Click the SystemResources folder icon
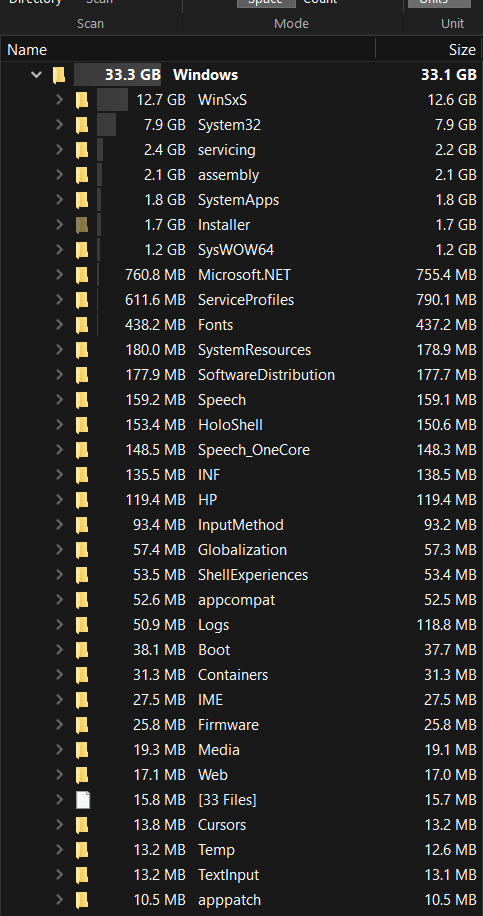The height and width of the screenshot is (916, 483). [x=82, y=350]
